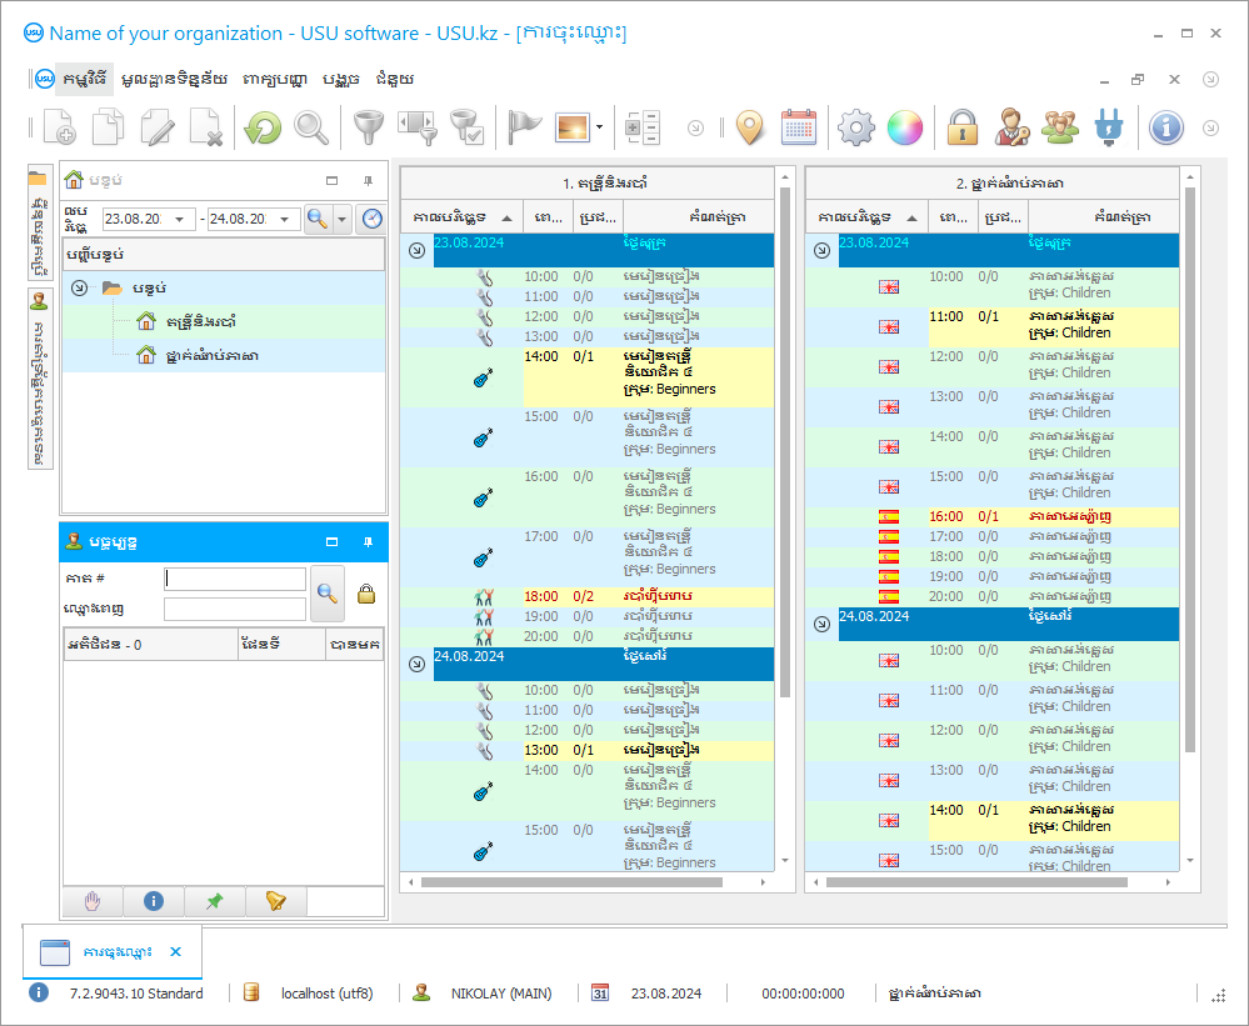Collapse the 24.08.2024 group in the first schedule
This screenshot has height=1026, width=1249.
pyautogui.click(x=417, y=664)
